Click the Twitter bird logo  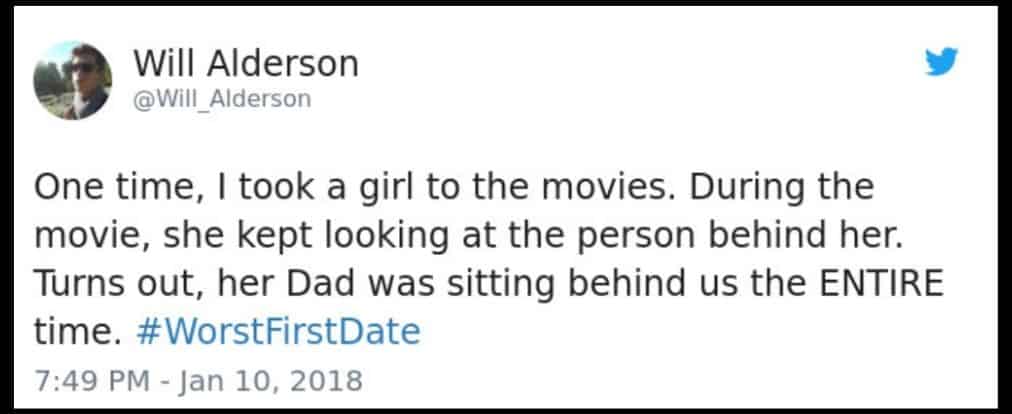pos(940,64)
